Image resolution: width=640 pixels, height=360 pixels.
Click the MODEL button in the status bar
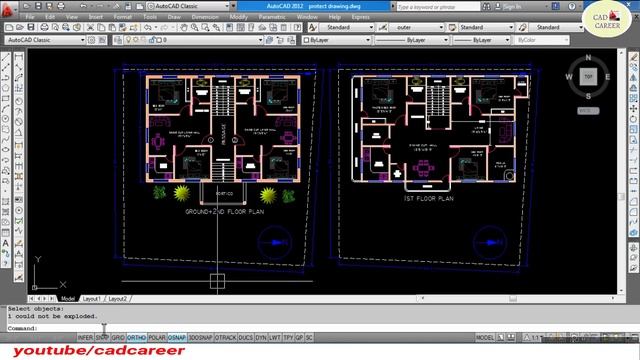click(x=484, y=338)
